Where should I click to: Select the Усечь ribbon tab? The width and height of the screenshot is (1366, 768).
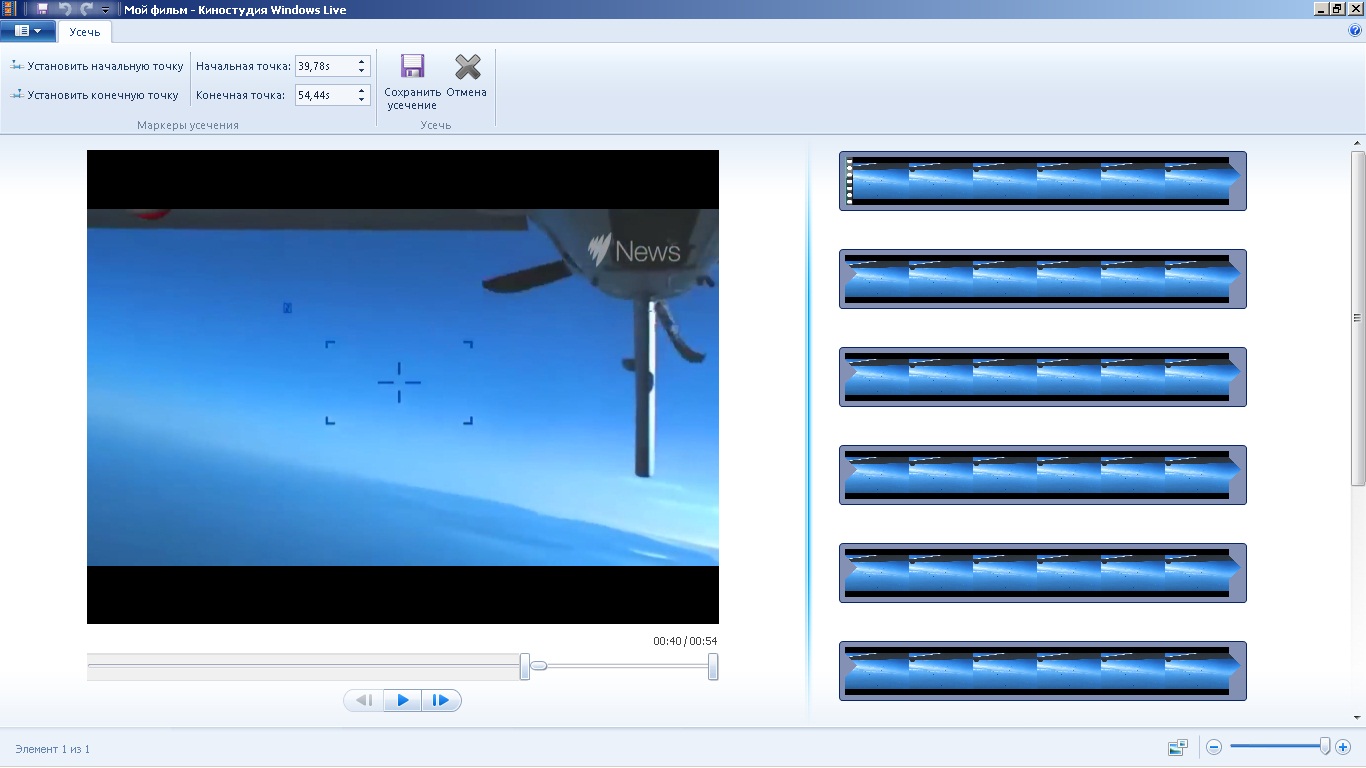pyautogui.click(x=85, y=32)
